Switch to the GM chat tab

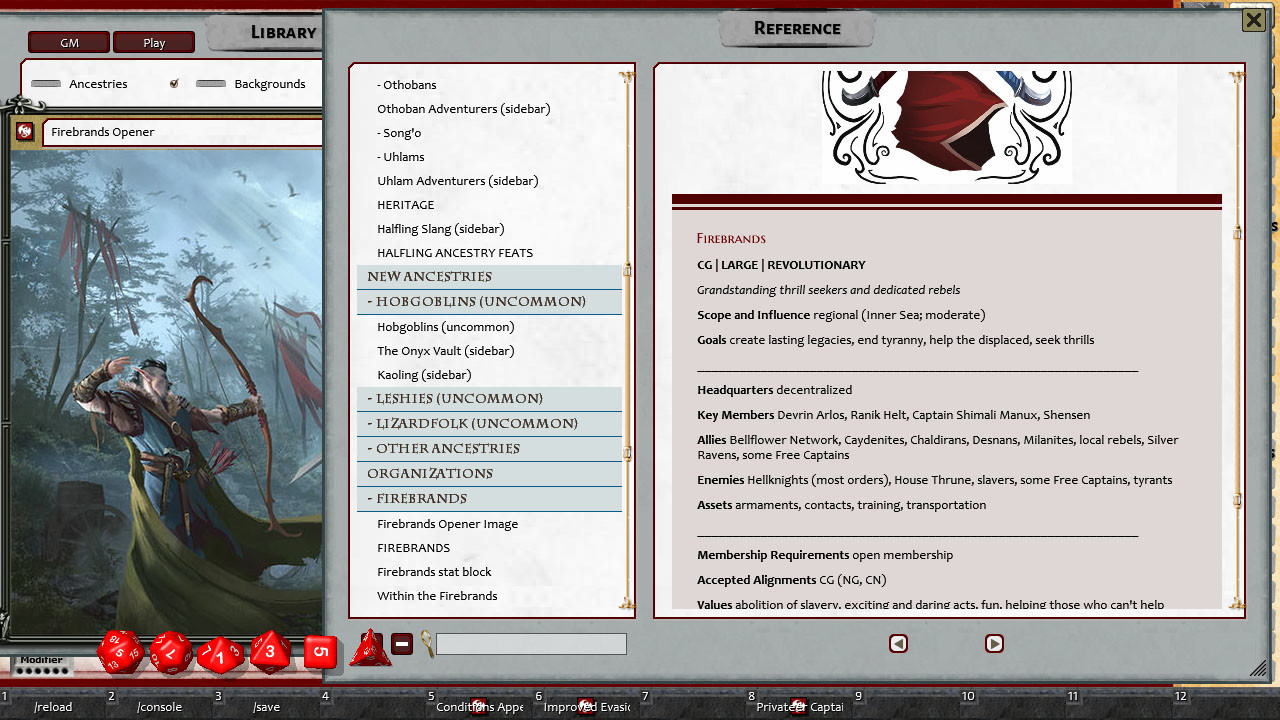pyautogui.click(x=68, y=42)
